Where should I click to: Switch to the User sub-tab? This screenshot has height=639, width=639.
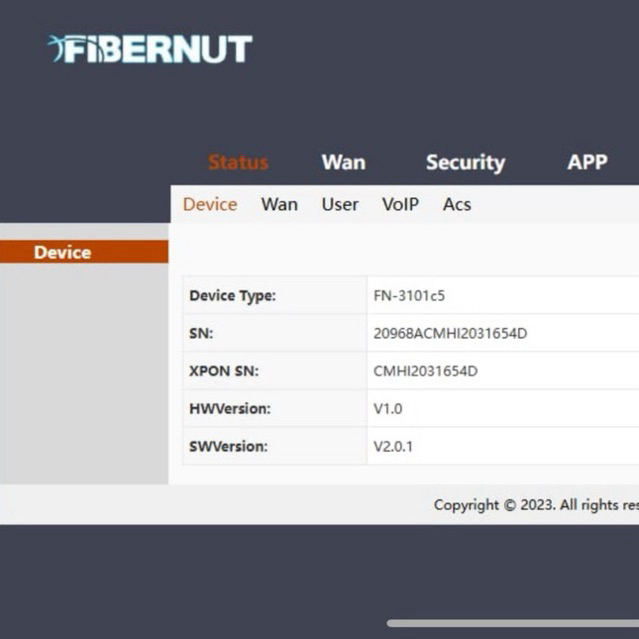[x=340, y=204]
